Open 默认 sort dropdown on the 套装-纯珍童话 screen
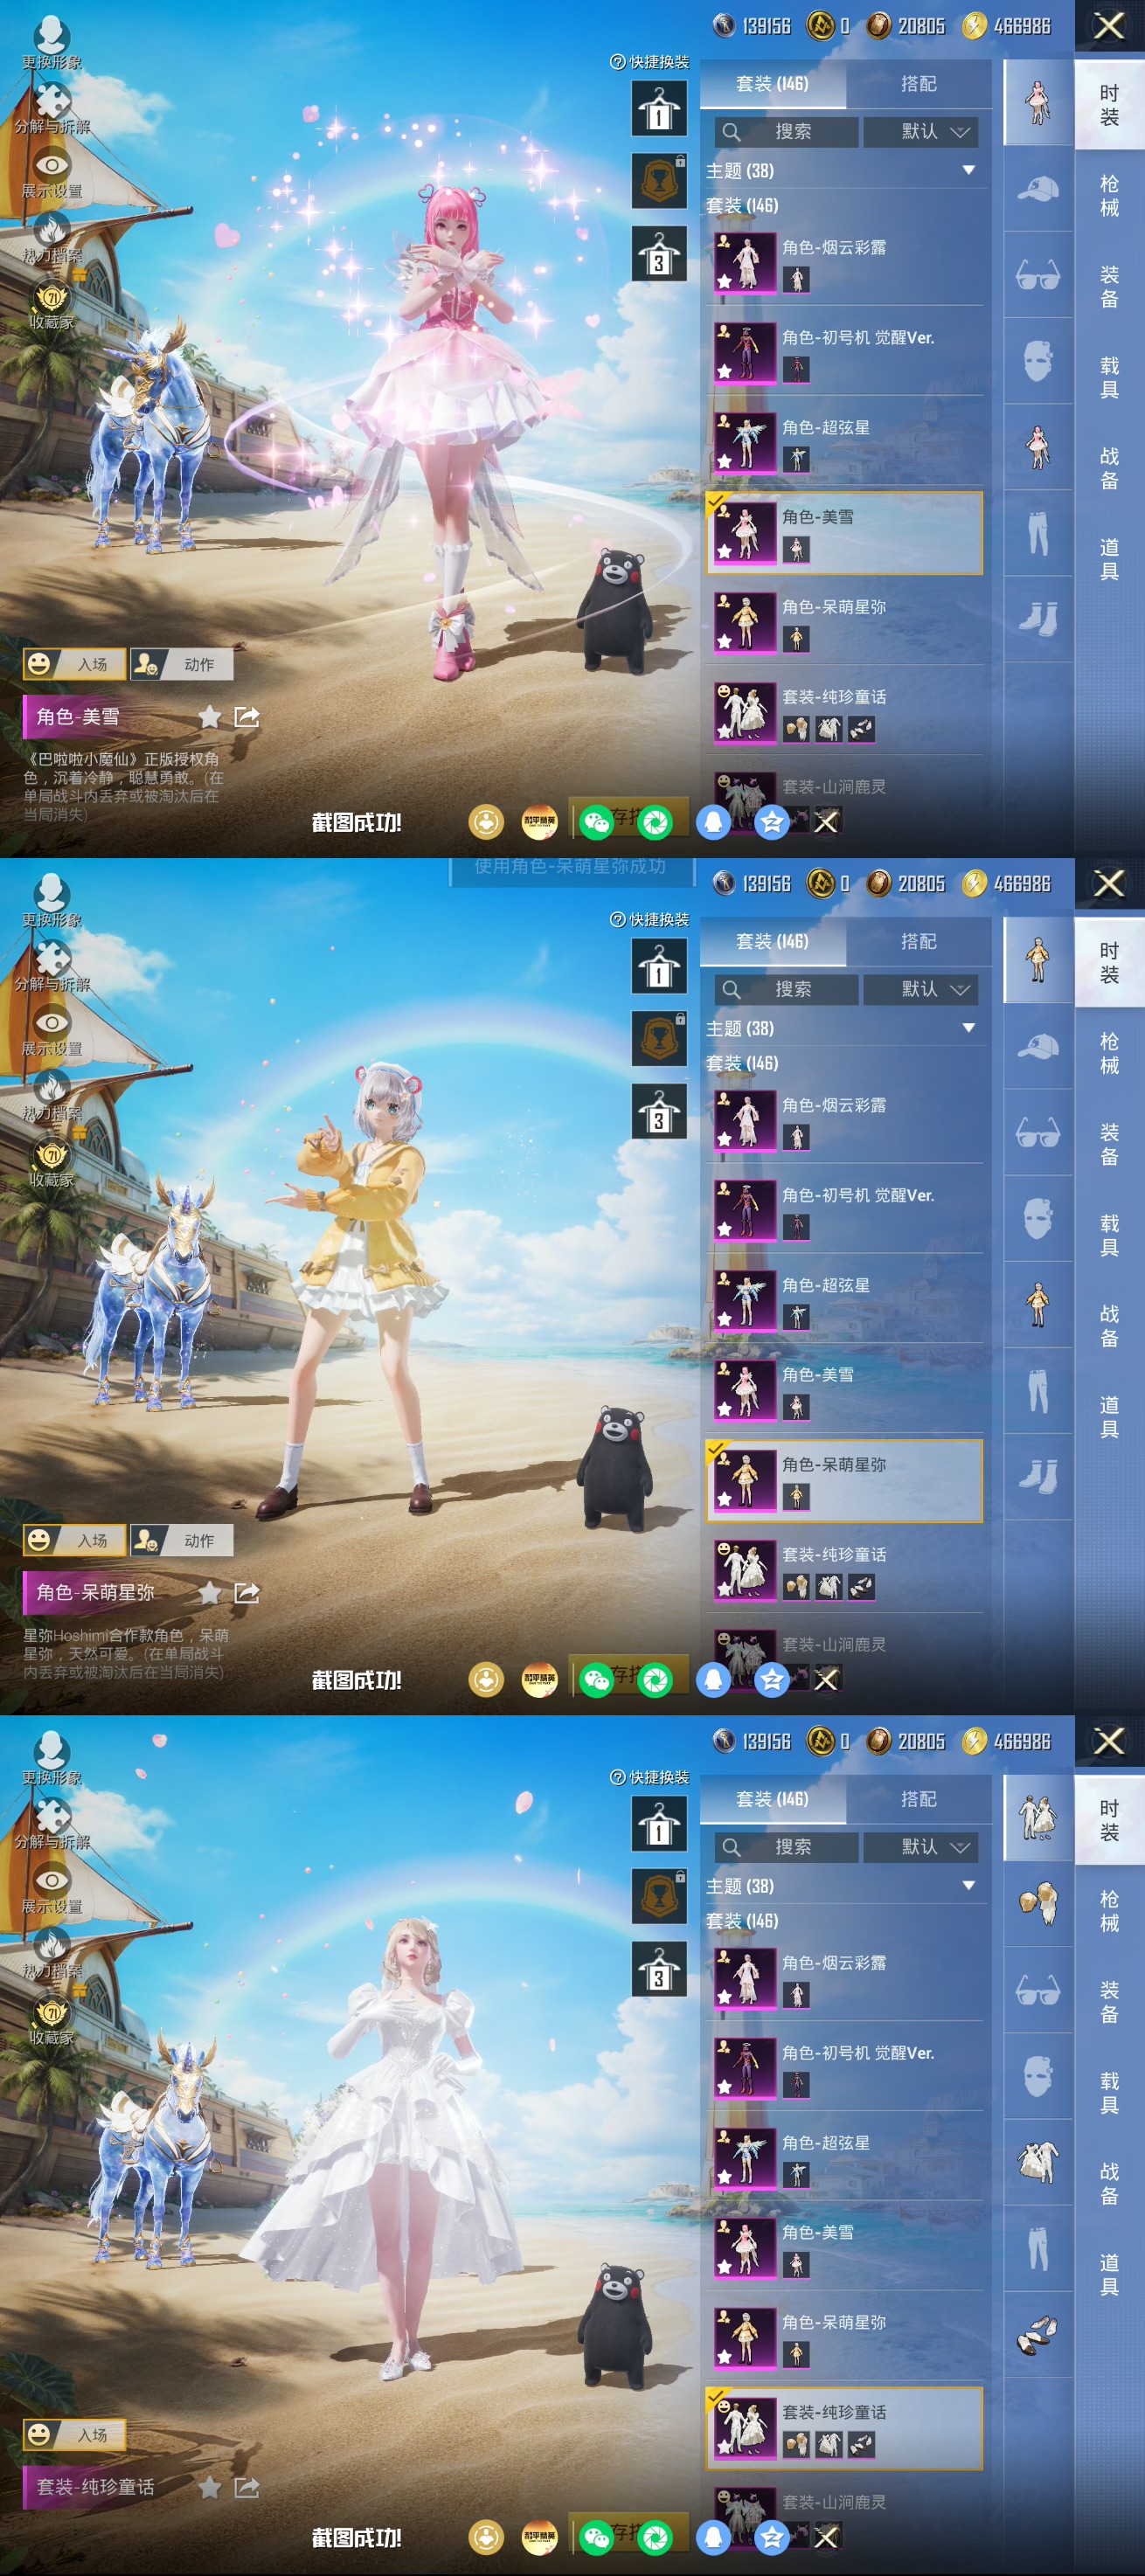The height and width of the screenshot is (2576, 1145). point(920,1847)
